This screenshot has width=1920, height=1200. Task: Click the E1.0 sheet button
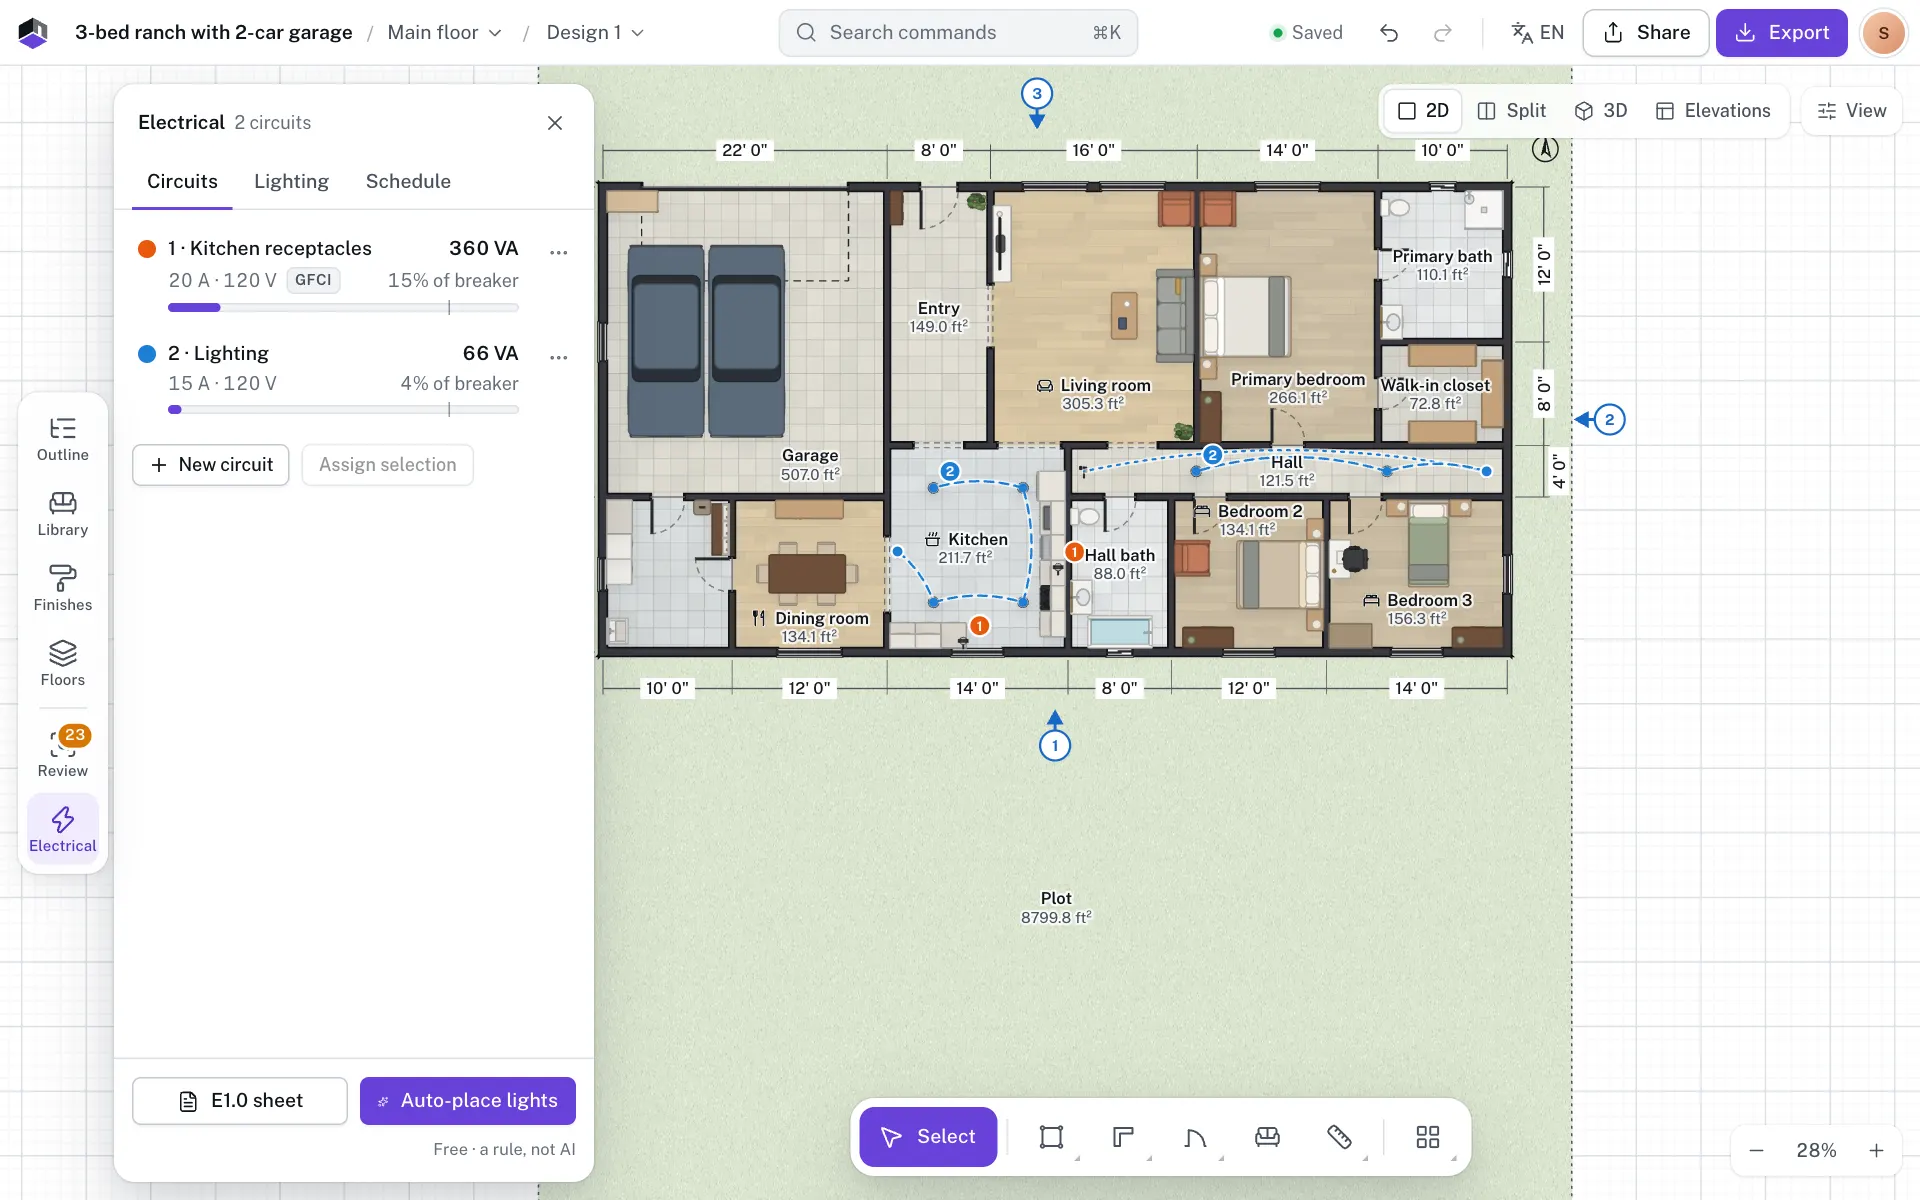pos(240,1101)
